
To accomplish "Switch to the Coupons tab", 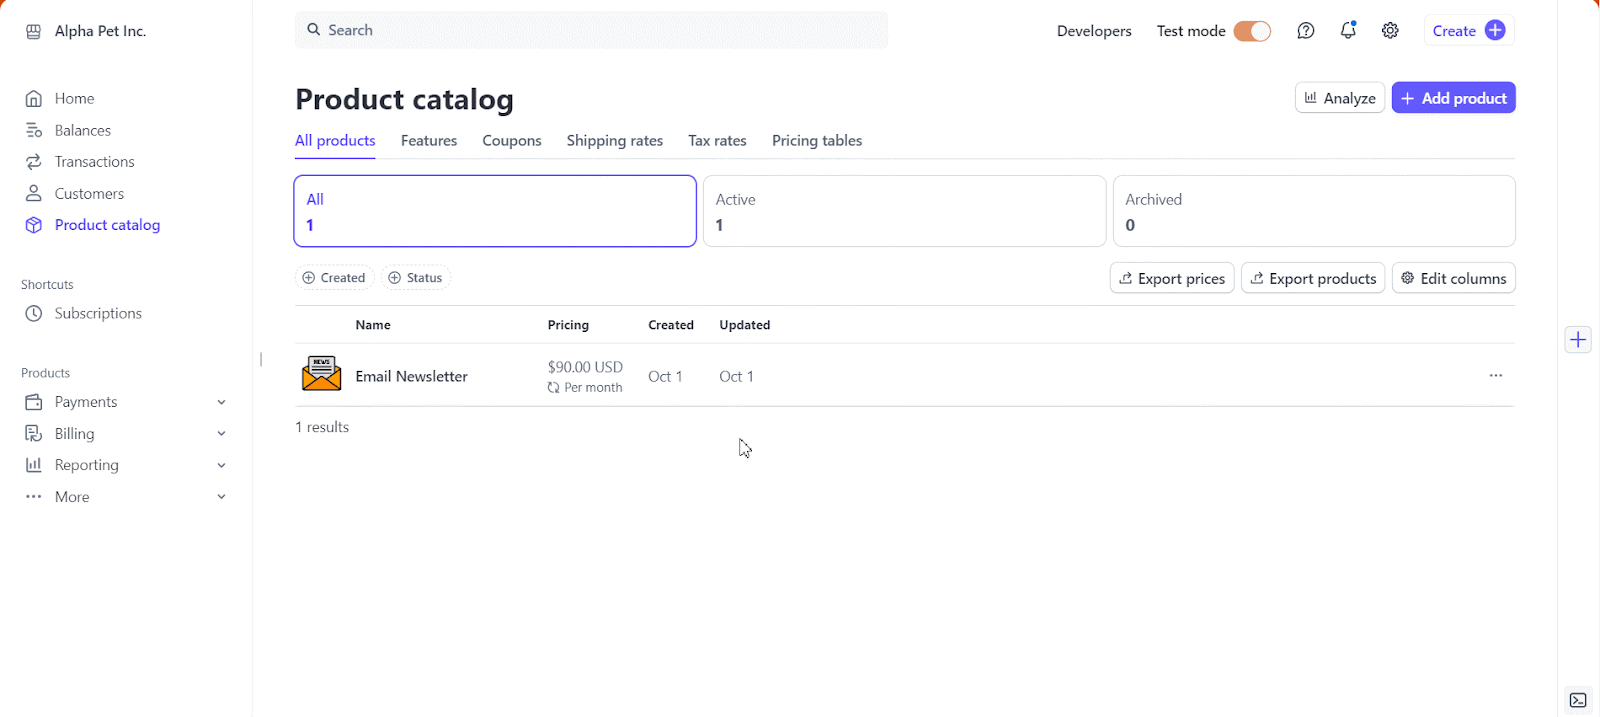I will (x=511, y=141).
